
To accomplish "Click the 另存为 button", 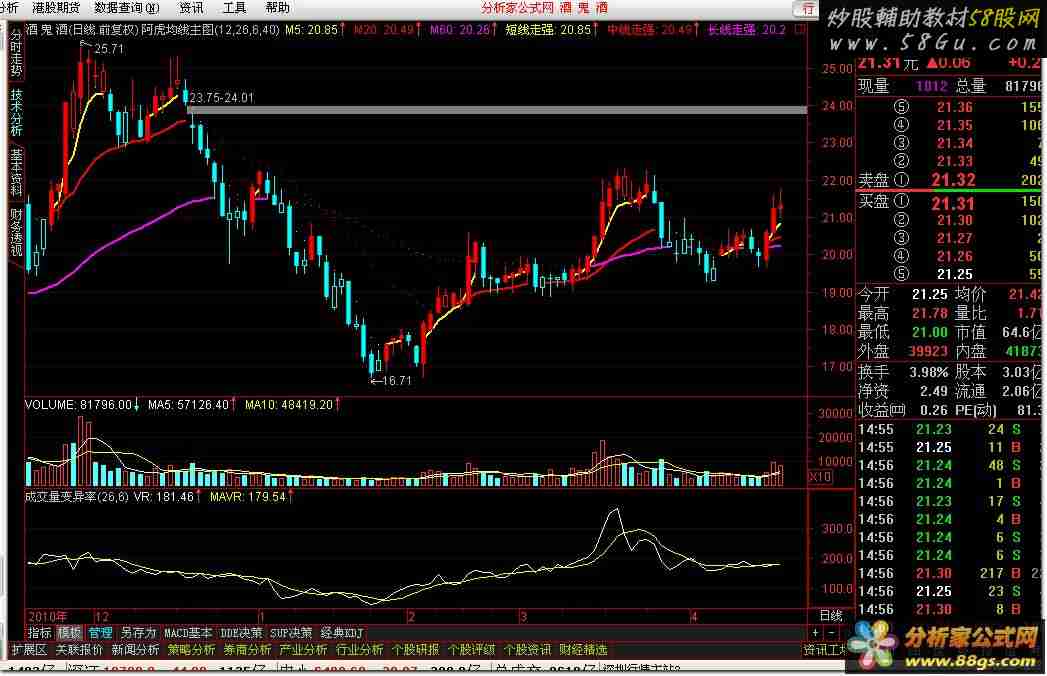I will coord(138,633).
